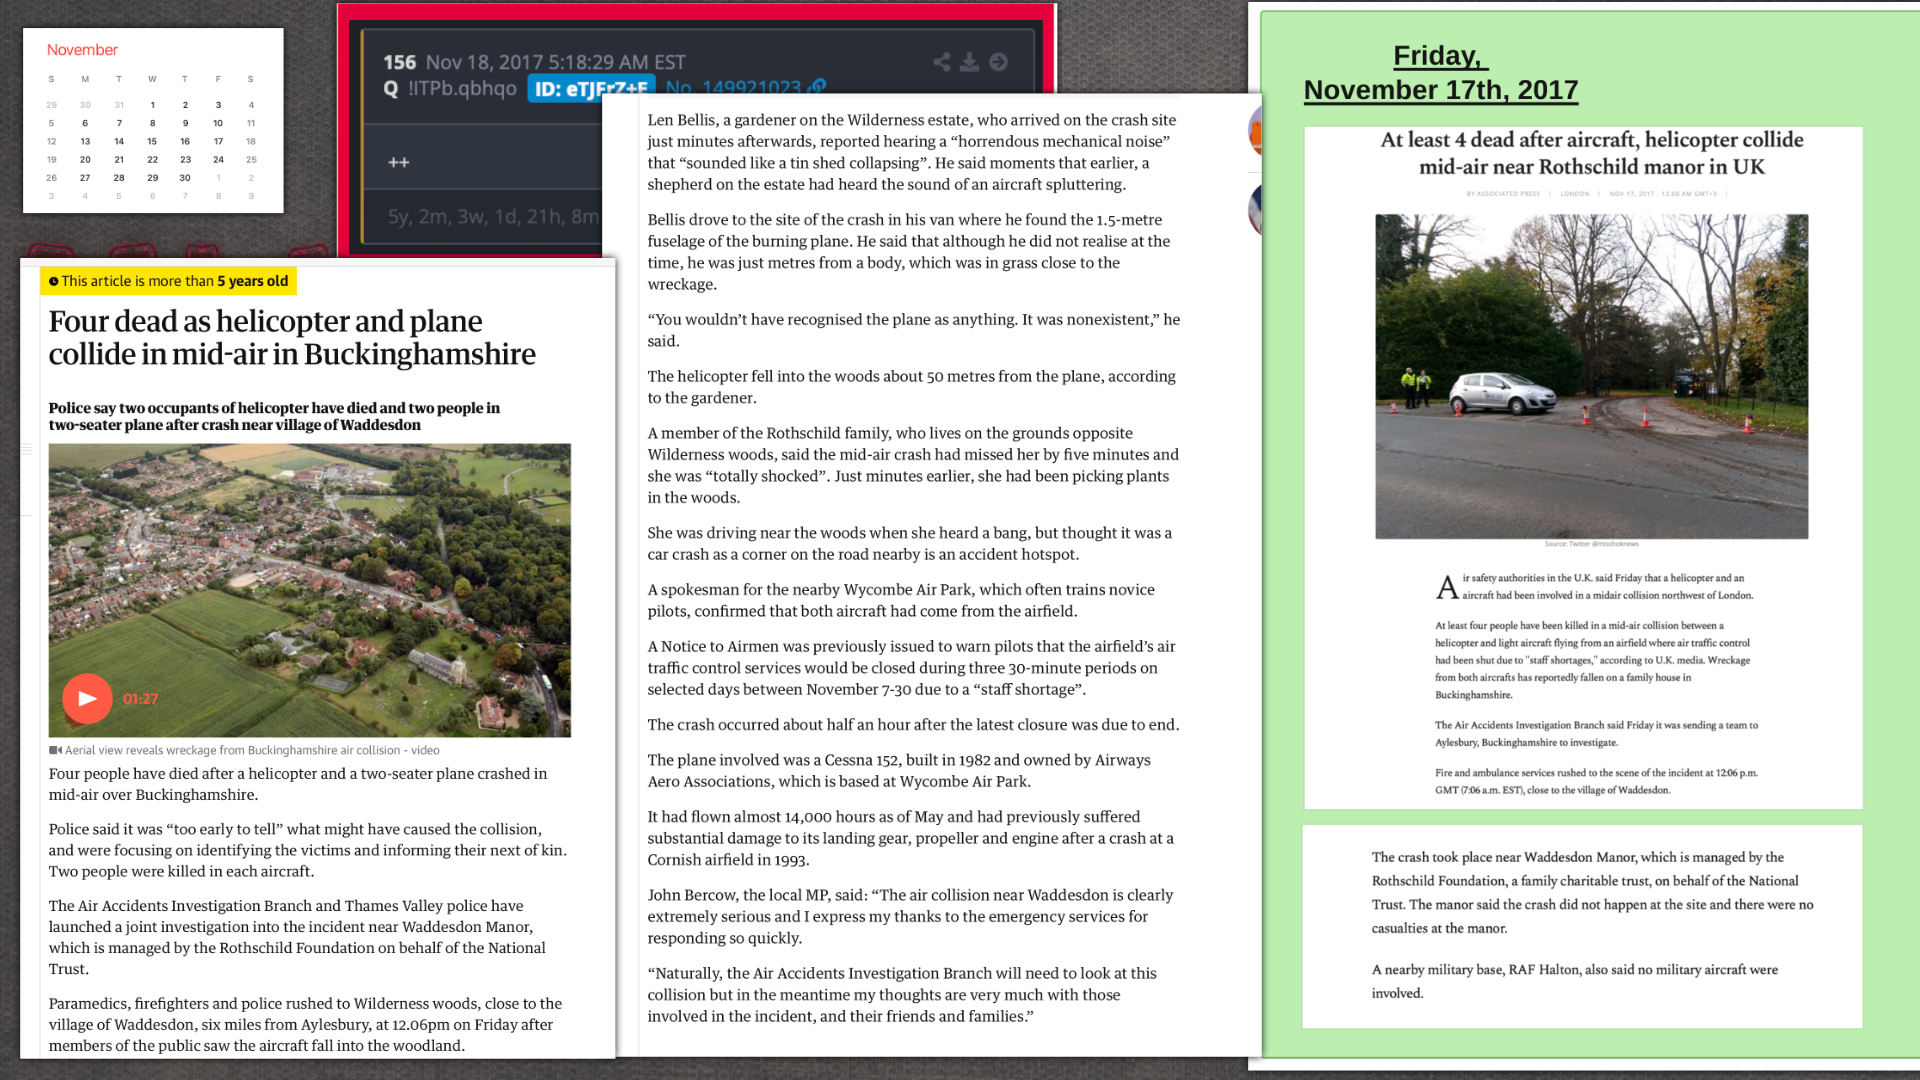This screenshot has width=1920, height=1080.
Task: Click the clock icon in yellow age banner
Action: click(54, 282)
